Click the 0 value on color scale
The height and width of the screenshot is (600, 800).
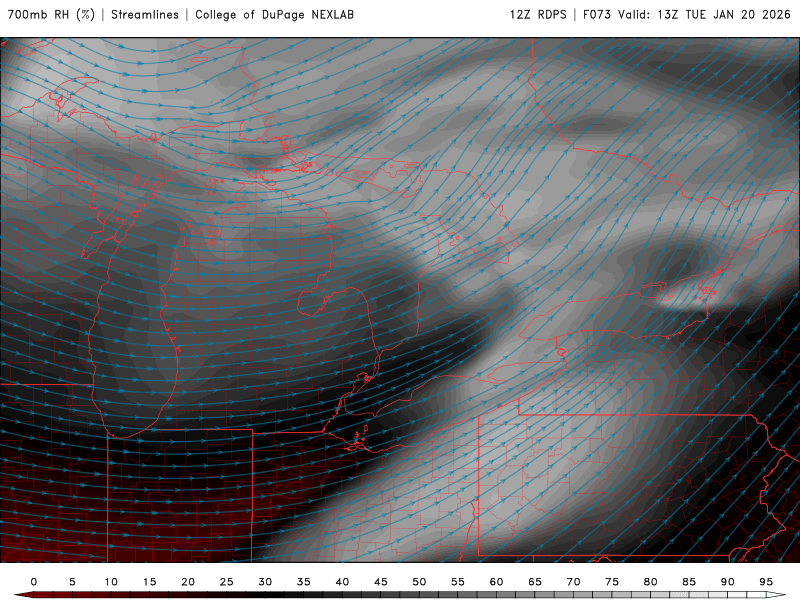[x=34, y=582]
